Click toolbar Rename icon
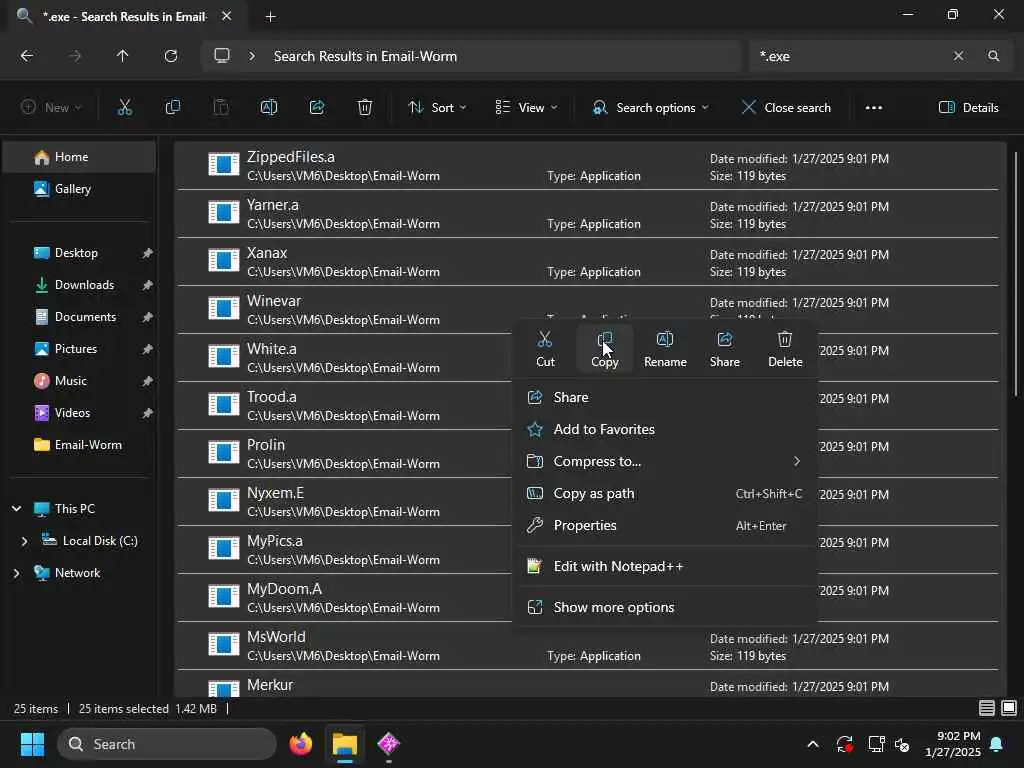1024x768 pixels. coord(269,108)
